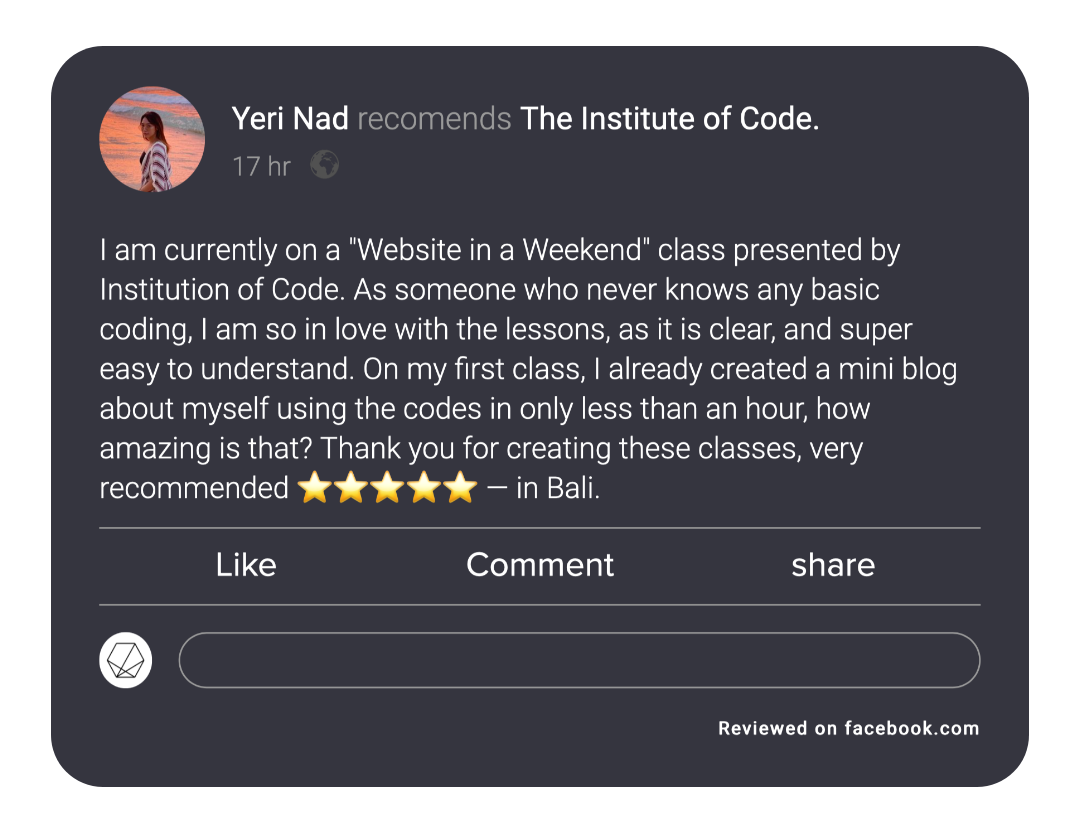
Task: Click the fifth and last gold star
Action: [459, 489]
